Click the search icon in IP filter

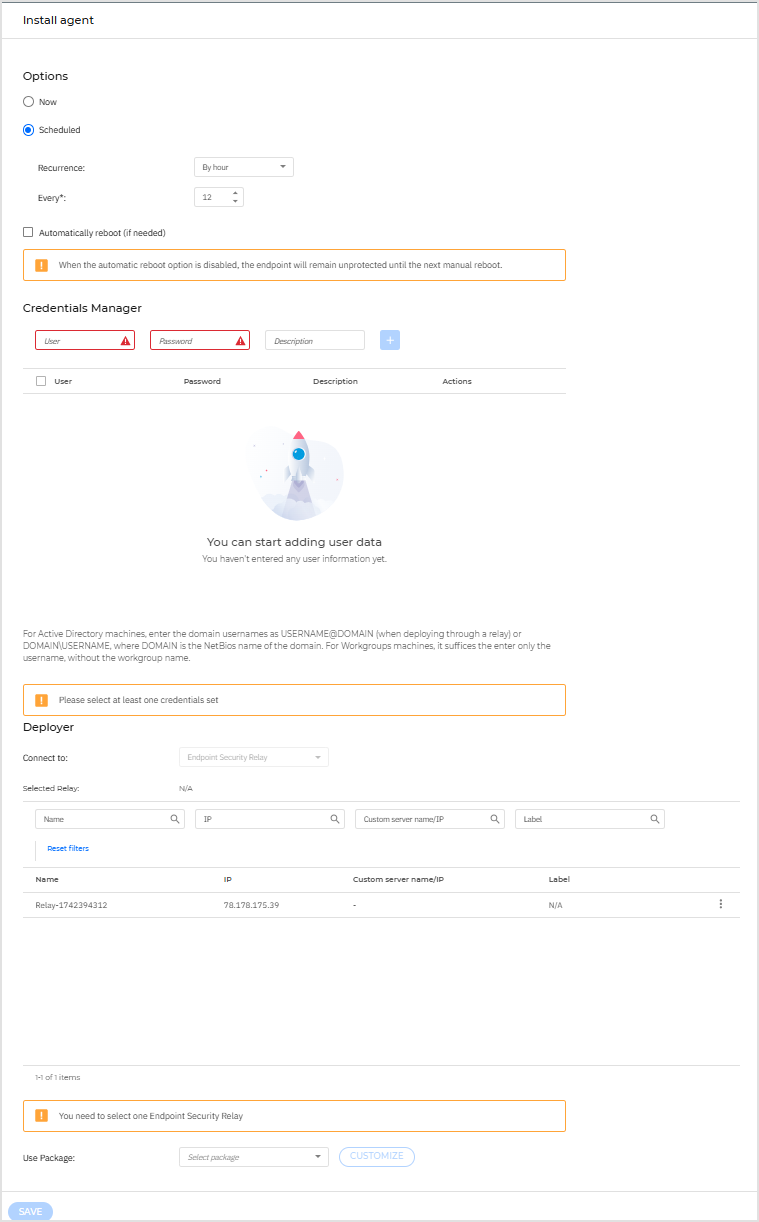click(335, 819)
